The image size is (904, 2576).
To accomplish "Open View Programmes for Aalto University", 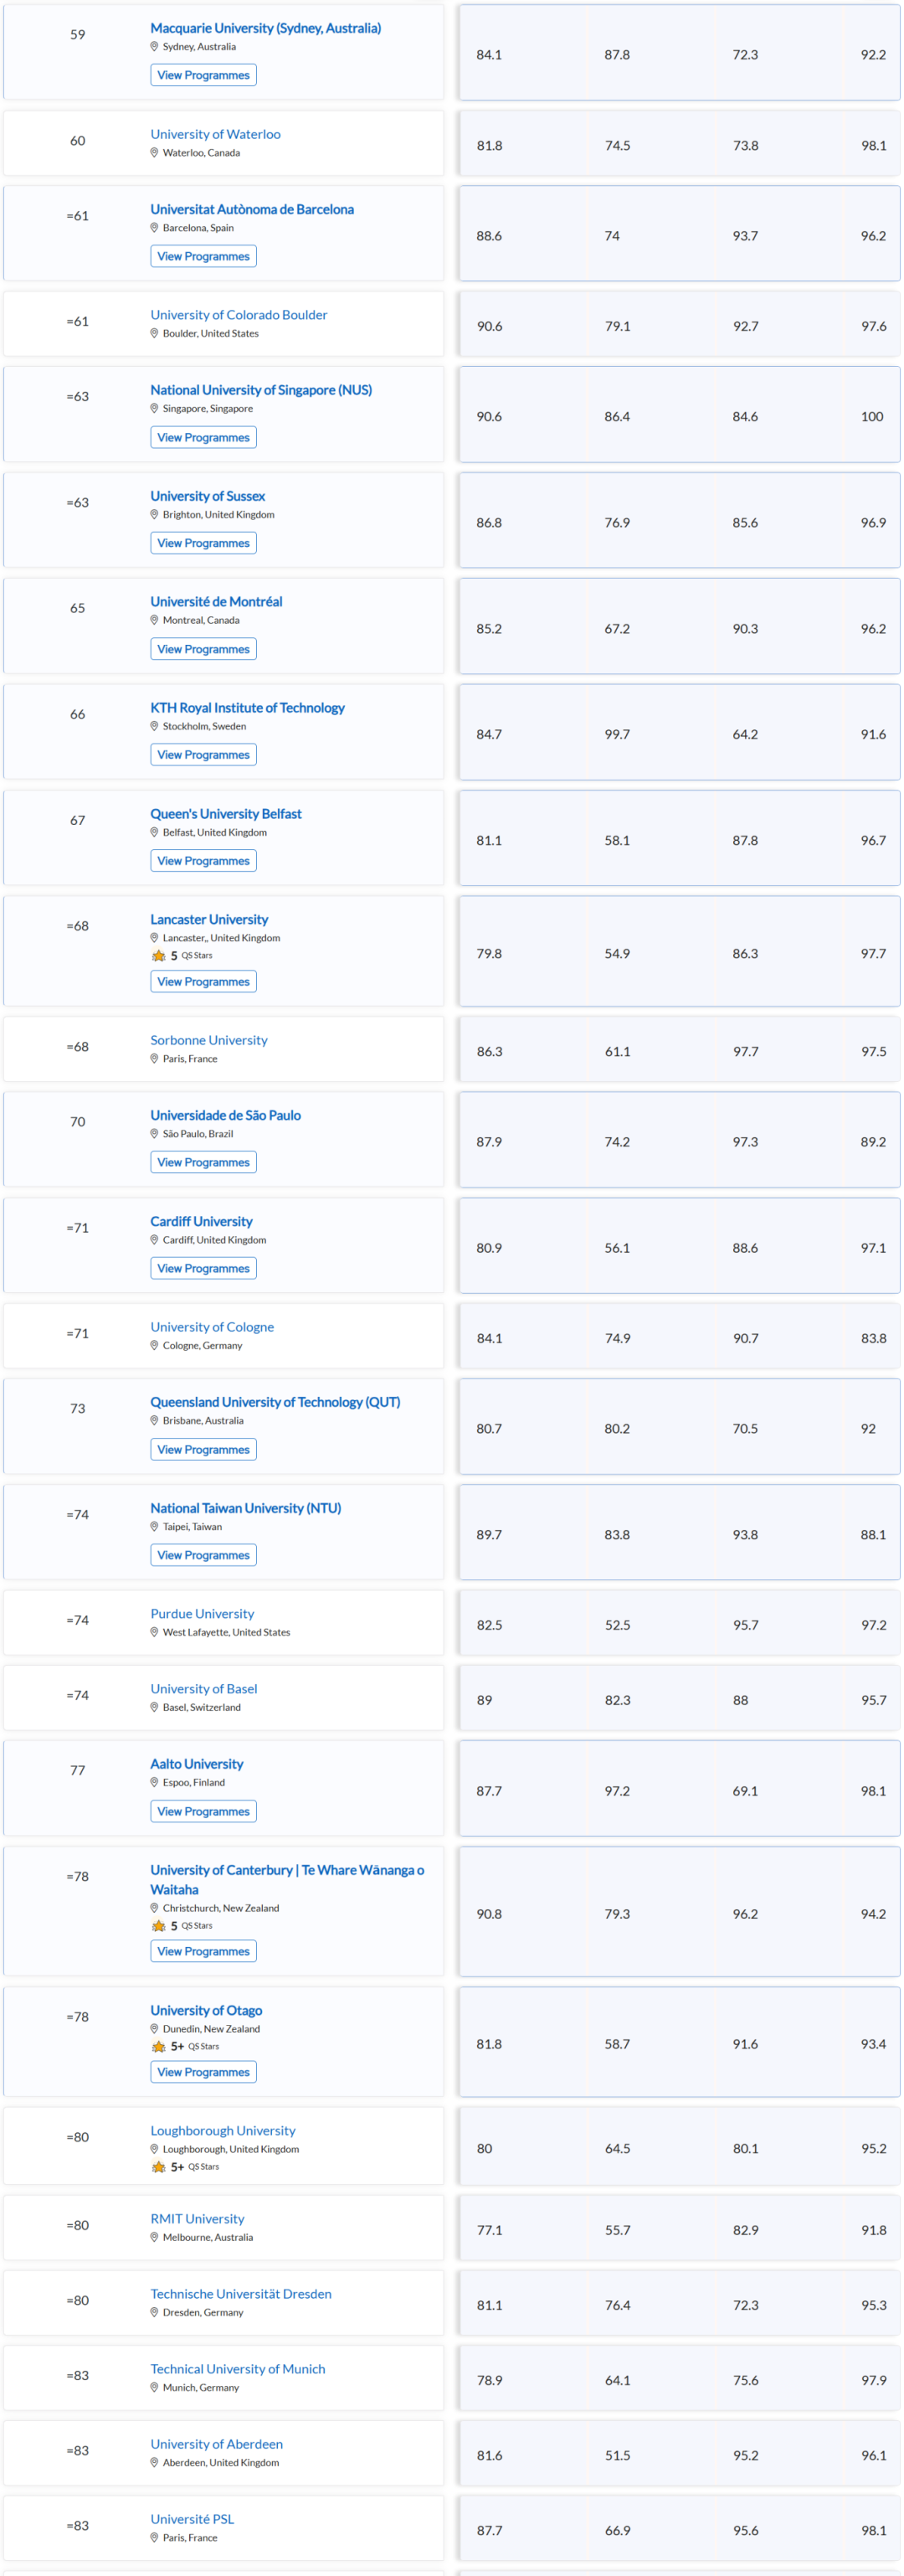I will pyautogui.click(x=203, y=1811).
